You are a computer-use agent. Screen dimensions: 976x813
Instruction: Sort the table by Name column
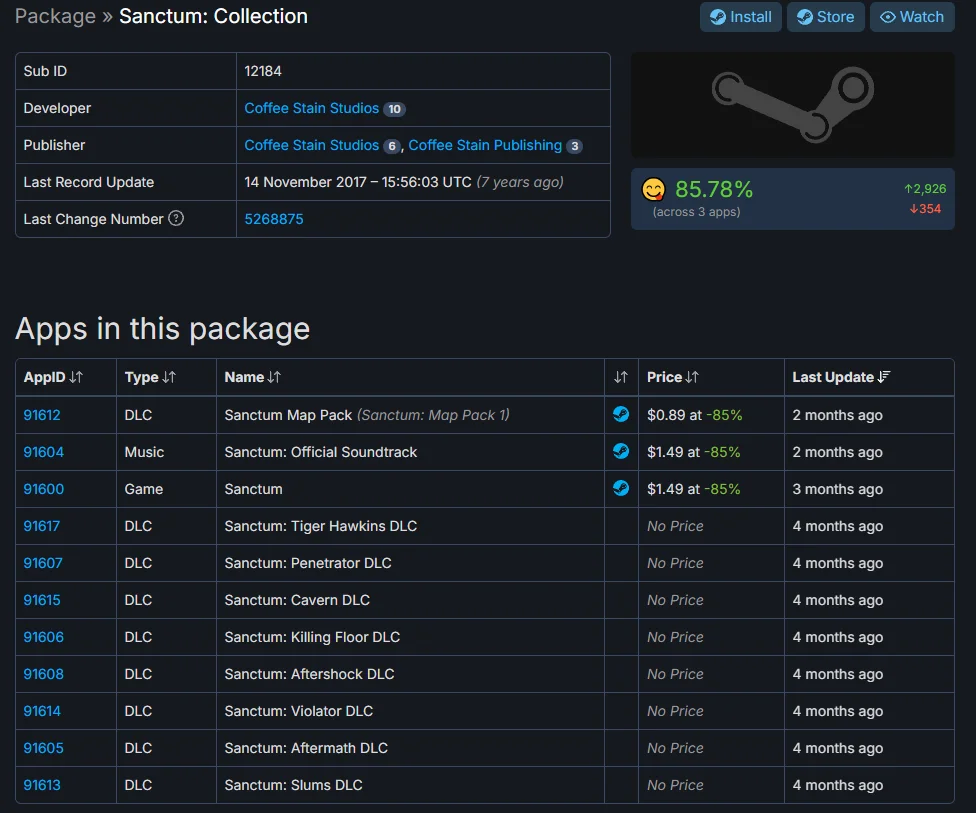[253, 377]
